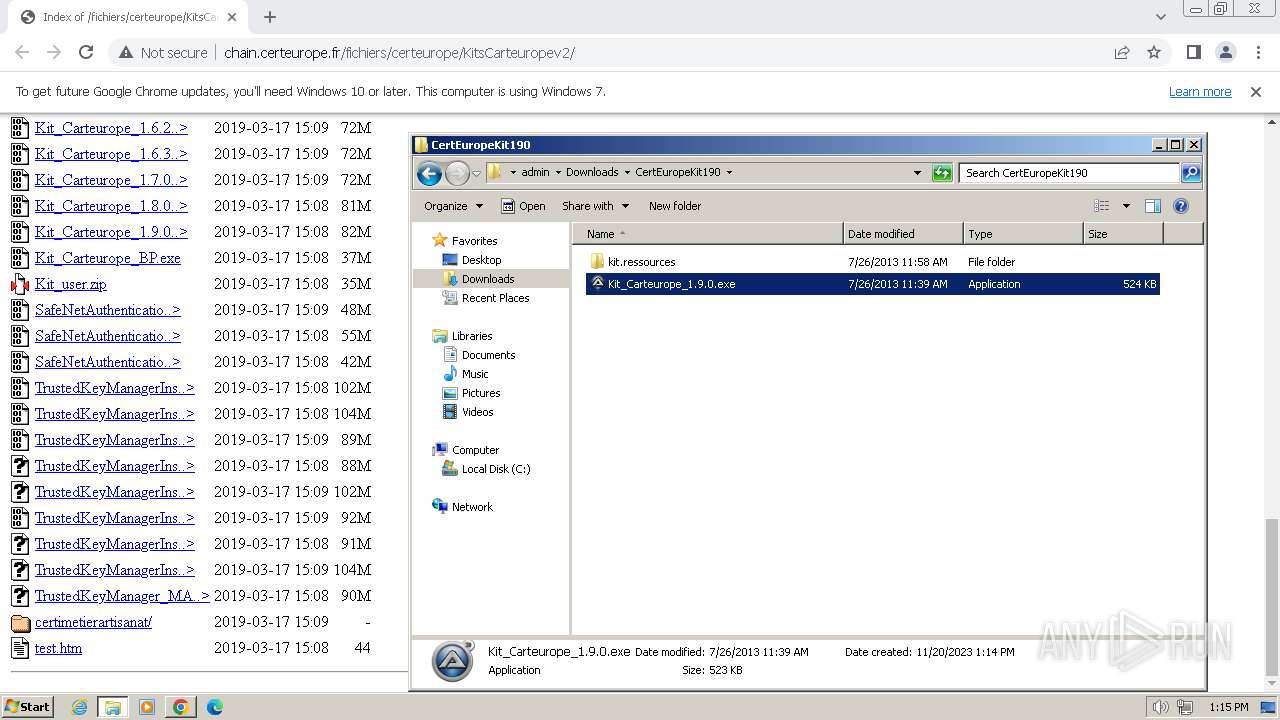Open Chrome profile avatar icon
The height and width of the screenshot is (720, 1280).
click(x=1226, y=52)
